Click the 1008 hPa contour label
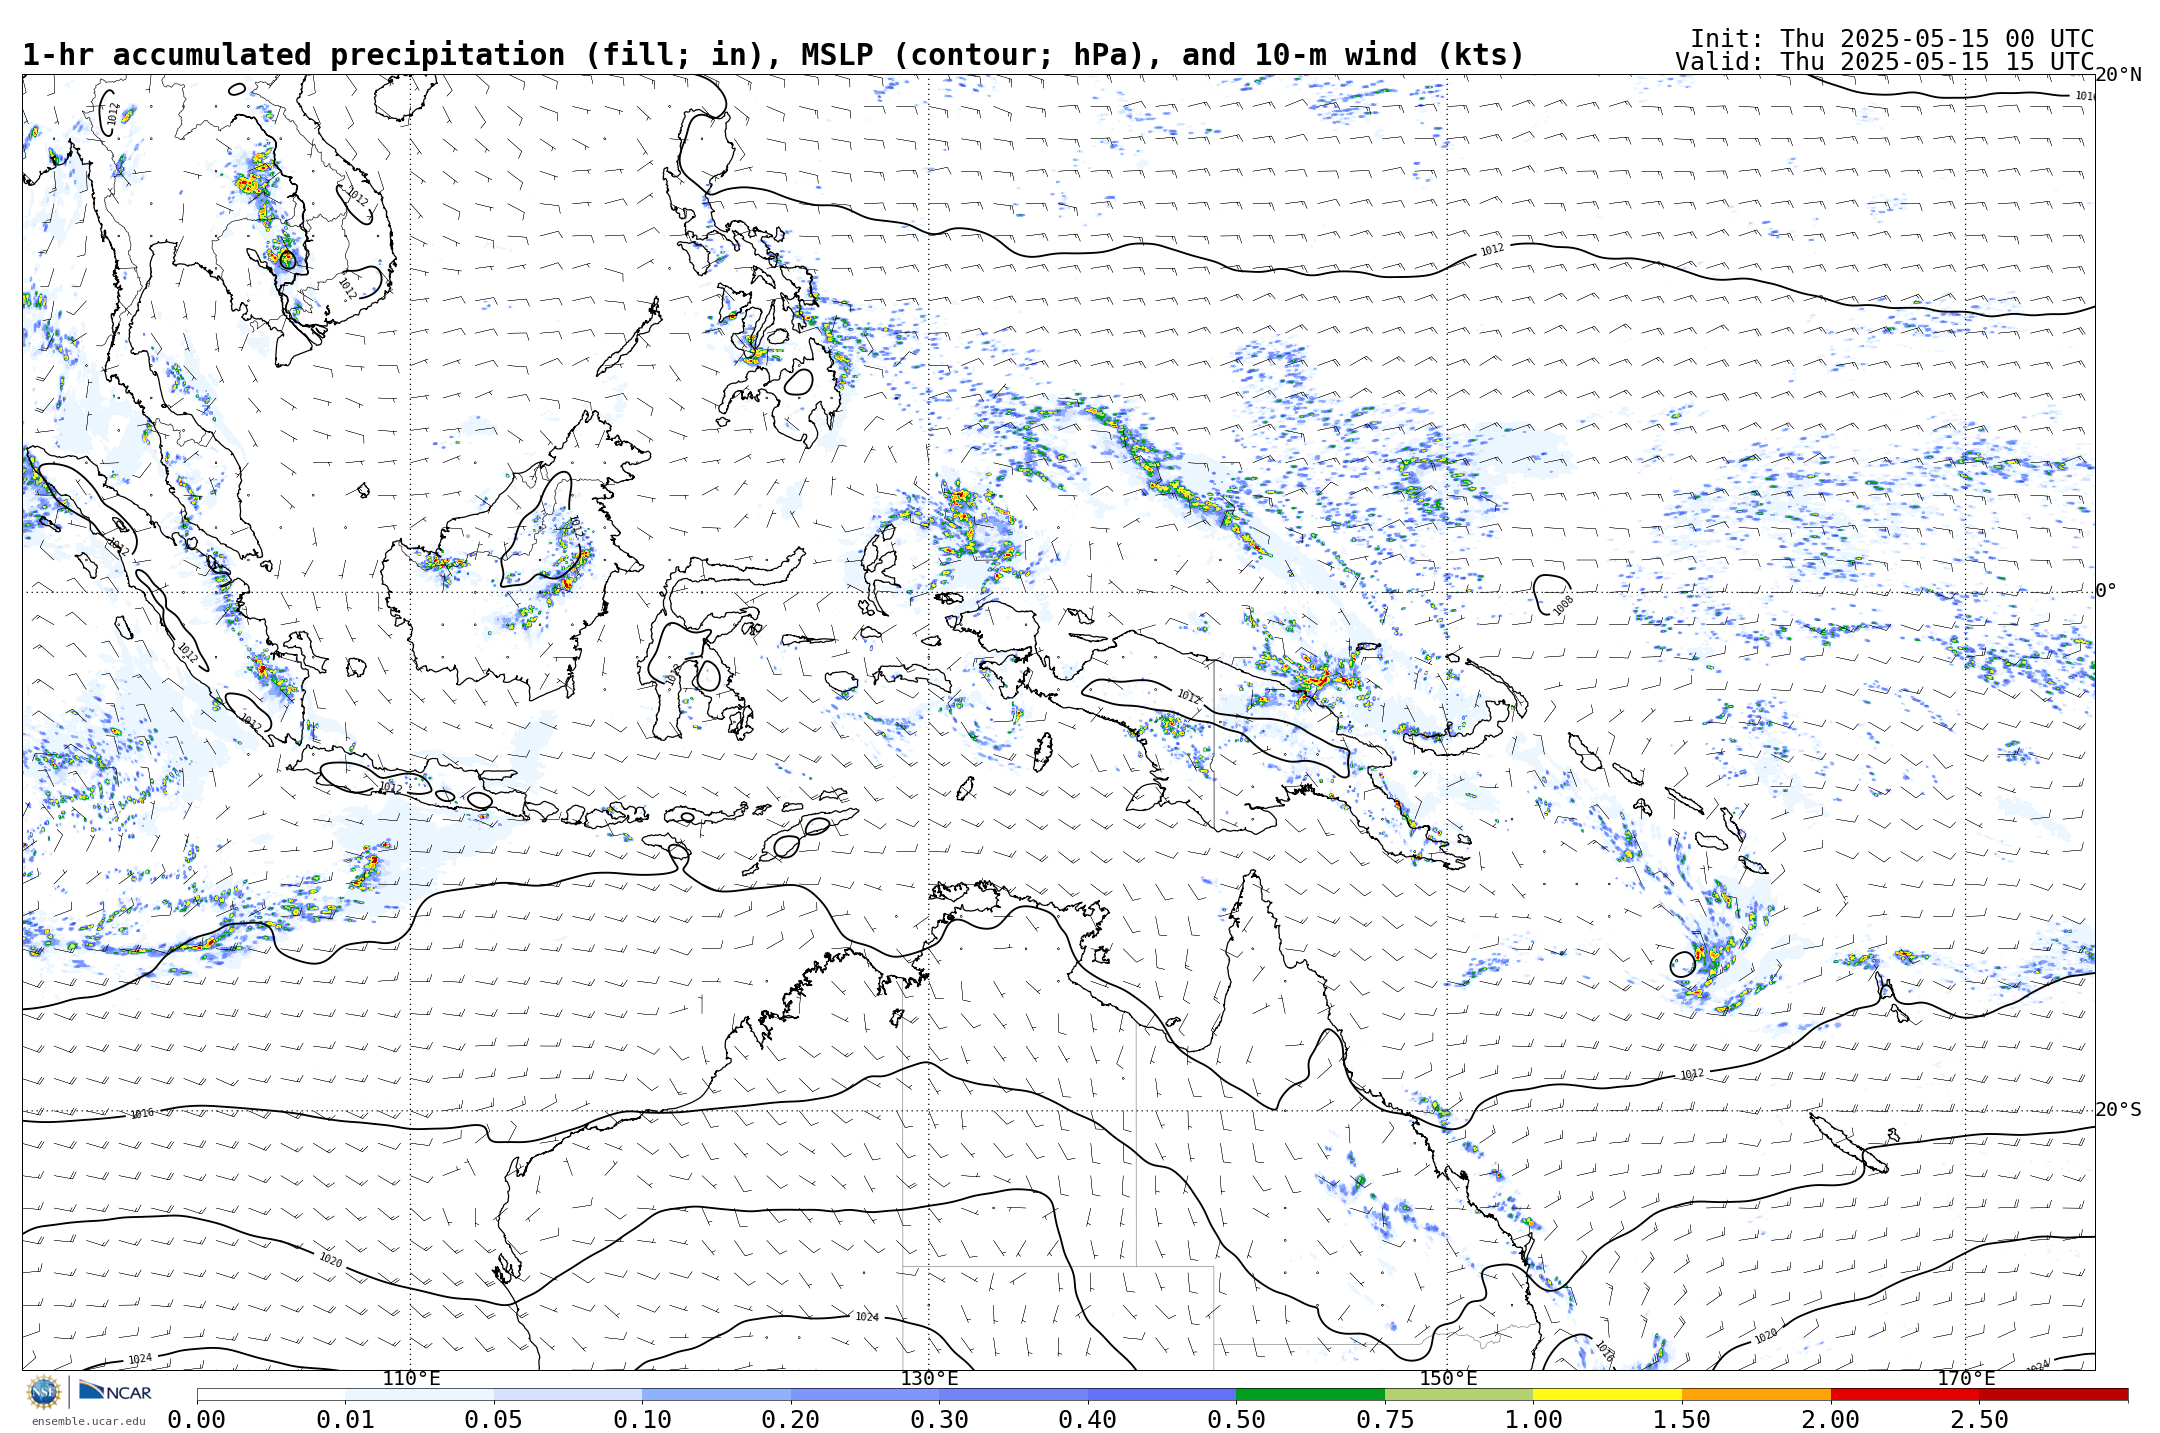 click(x=1563, y=605)
